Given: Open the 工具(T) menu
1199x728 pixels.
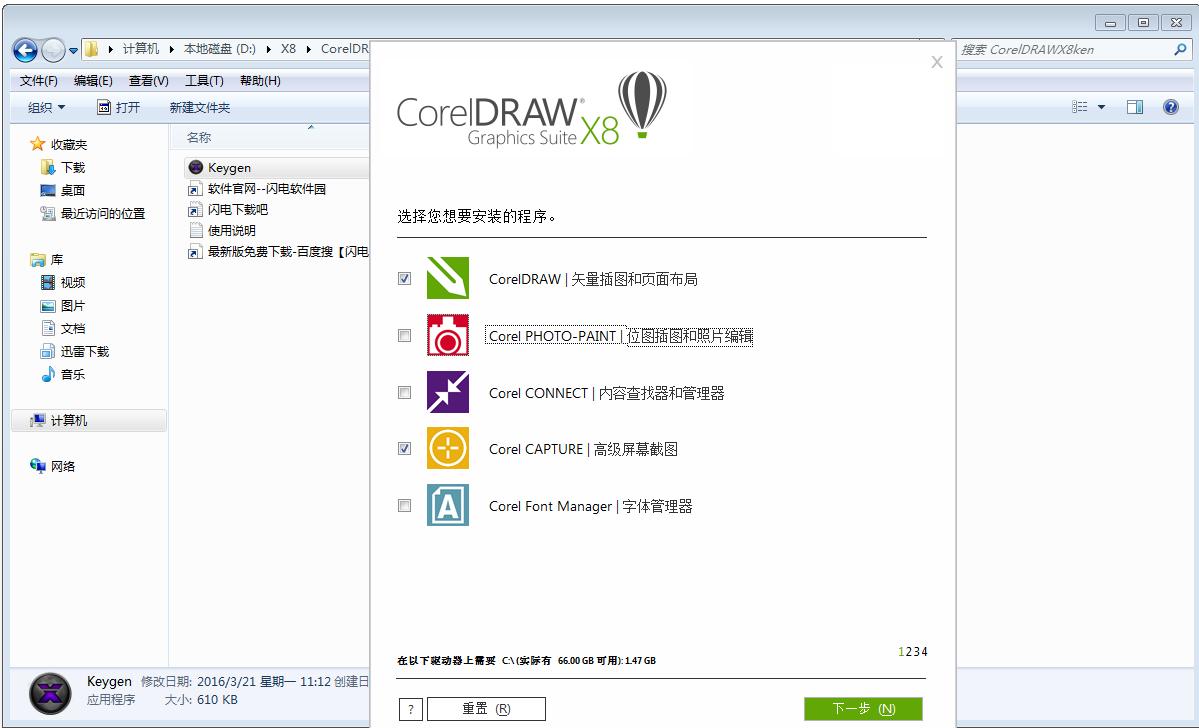Looking at the screenshot, I should tap(206, 80).
